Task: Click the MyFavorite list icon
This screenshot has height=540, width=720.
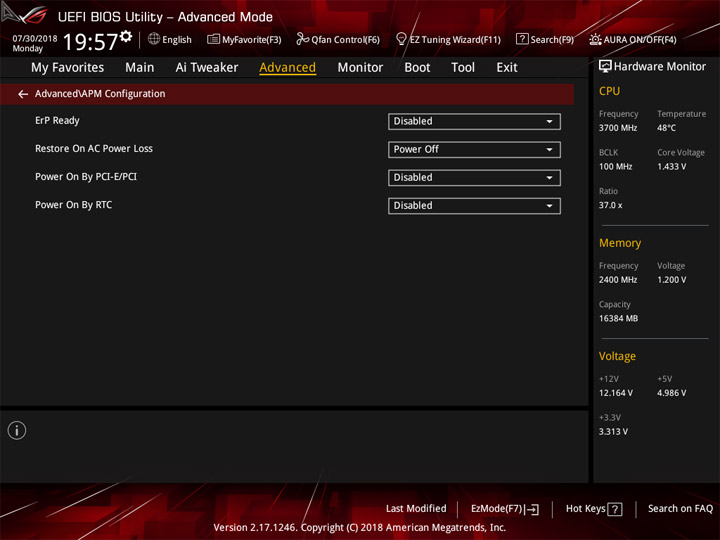Action: pyautogui.click(x=213, y=39)
